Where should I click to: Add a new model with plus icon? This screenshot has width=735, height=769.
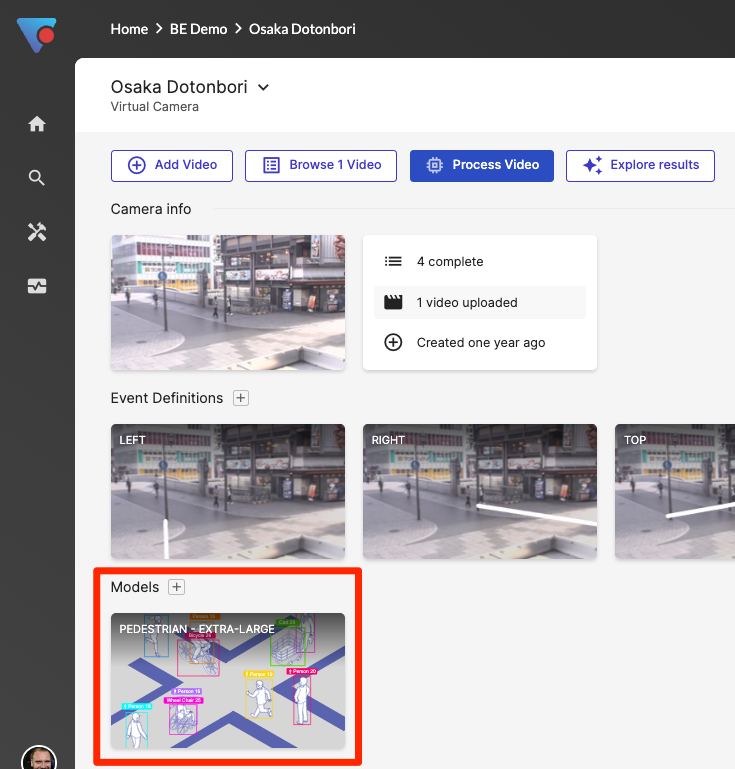click(x=176, y=587)
